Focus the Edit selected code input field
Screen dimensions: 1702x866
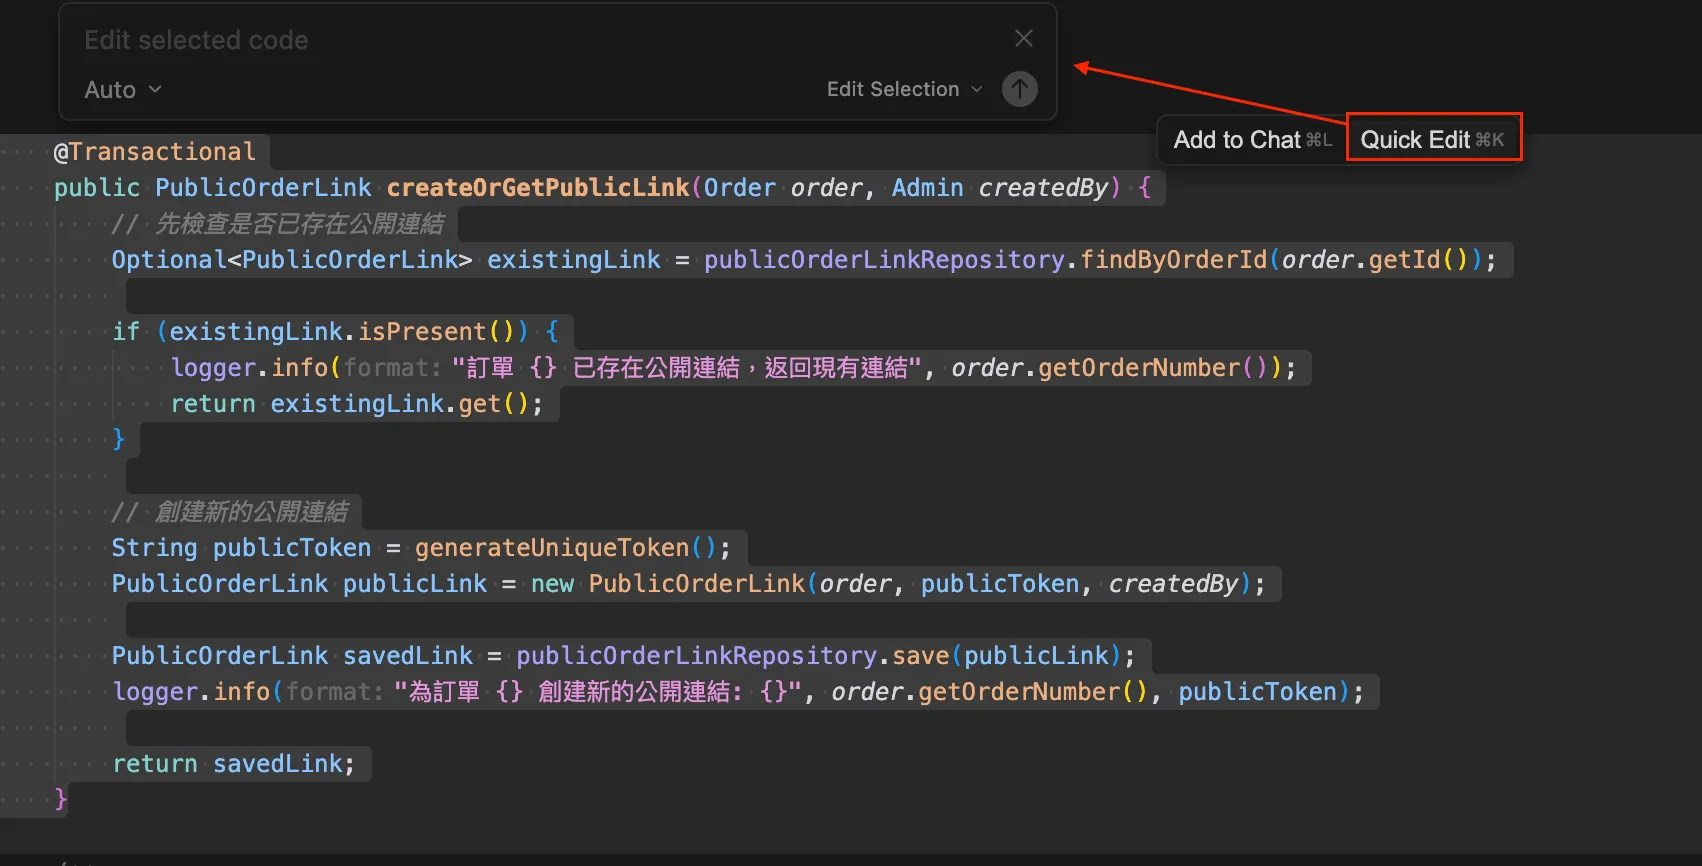point(500,40)
